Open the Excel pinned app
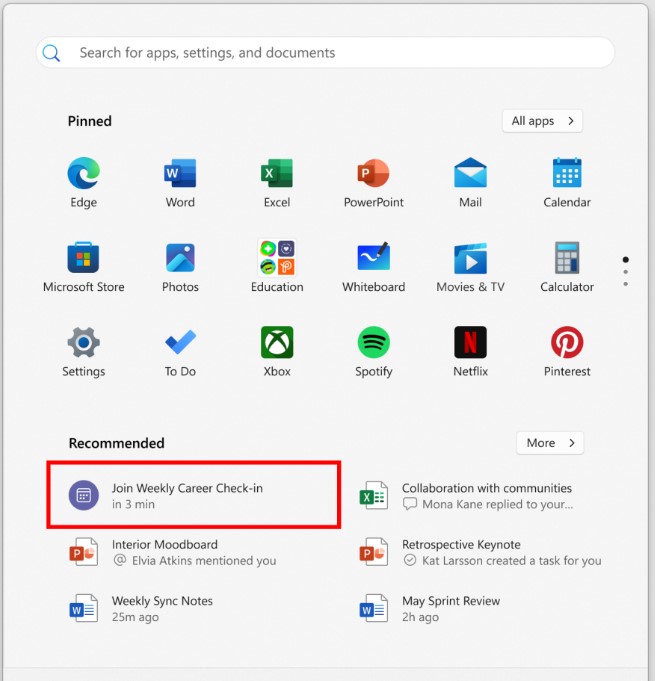This screenshot has height=681, width=655. coord(277,173)
